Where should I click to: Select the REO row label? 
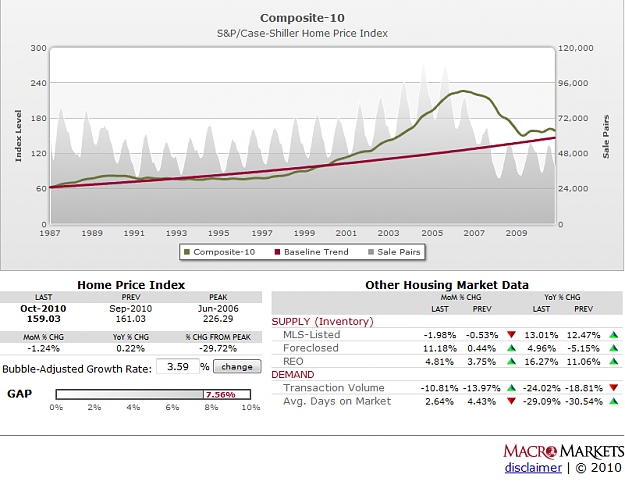pos(293,361)
